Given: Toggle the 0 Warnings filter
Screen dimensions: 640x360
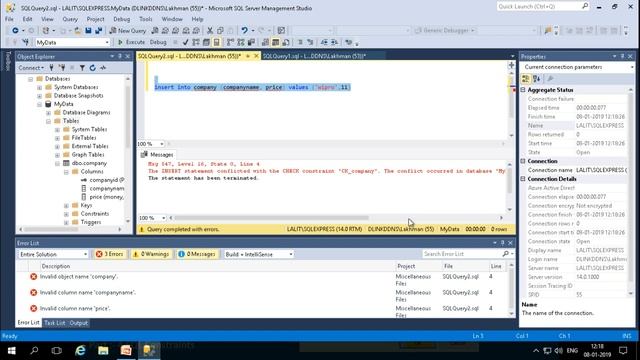Looking at the screenshot, I should tap(151, 254).
